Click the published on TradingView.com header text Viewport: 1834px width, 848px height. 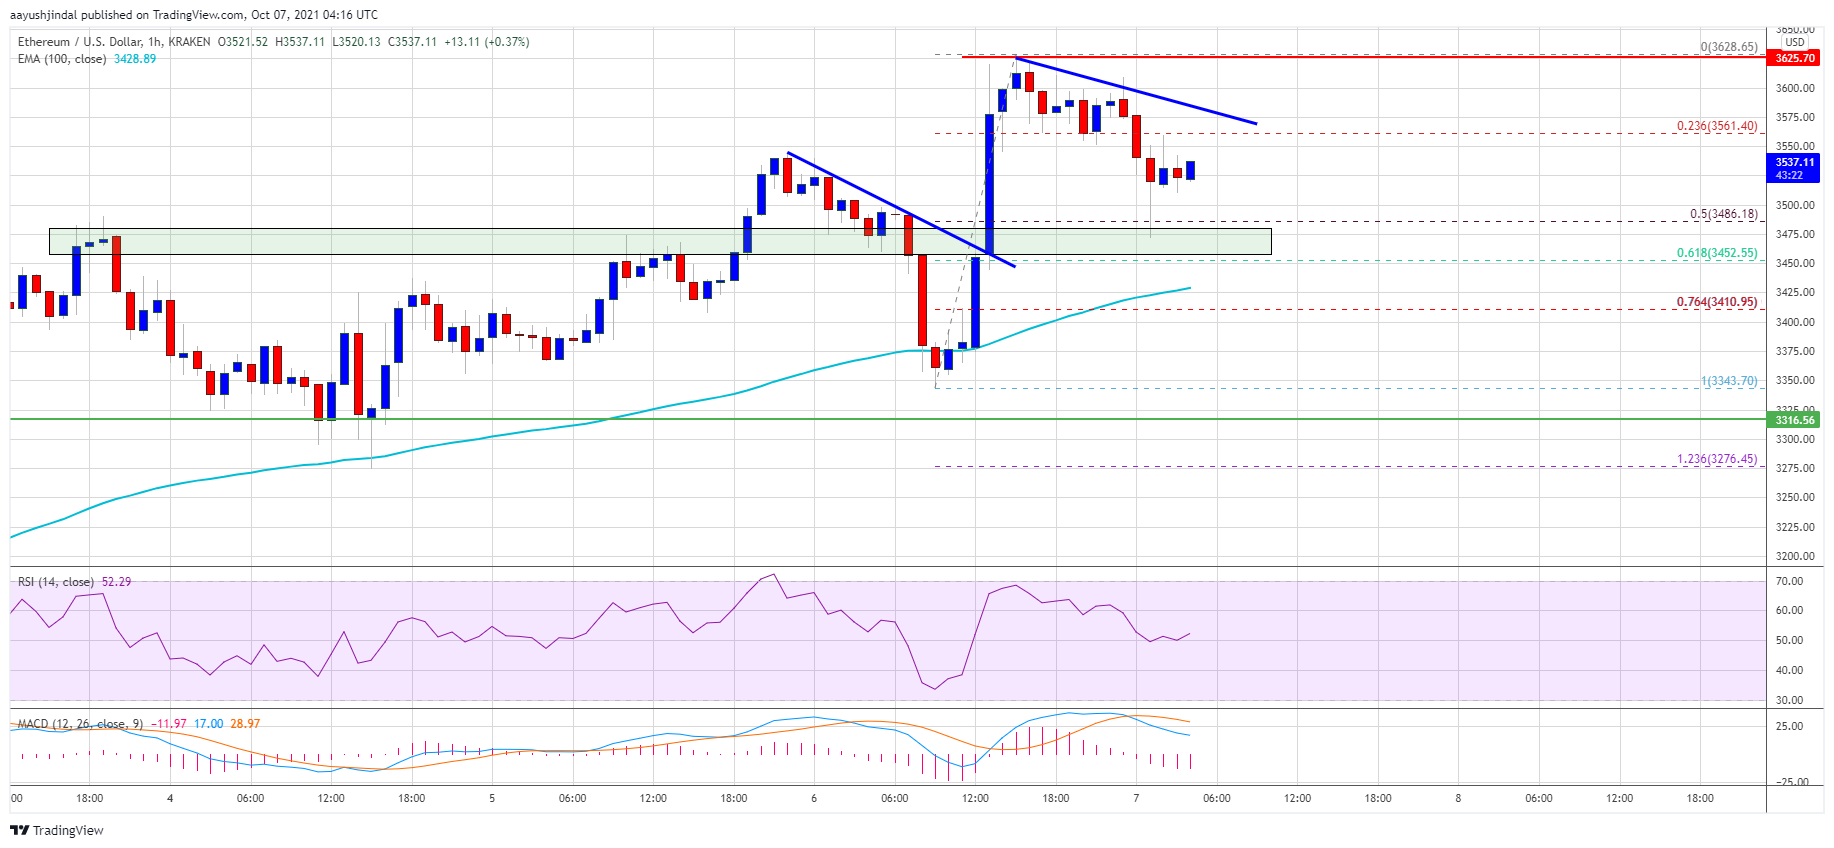pyautogui.click(x=194, y=15)
